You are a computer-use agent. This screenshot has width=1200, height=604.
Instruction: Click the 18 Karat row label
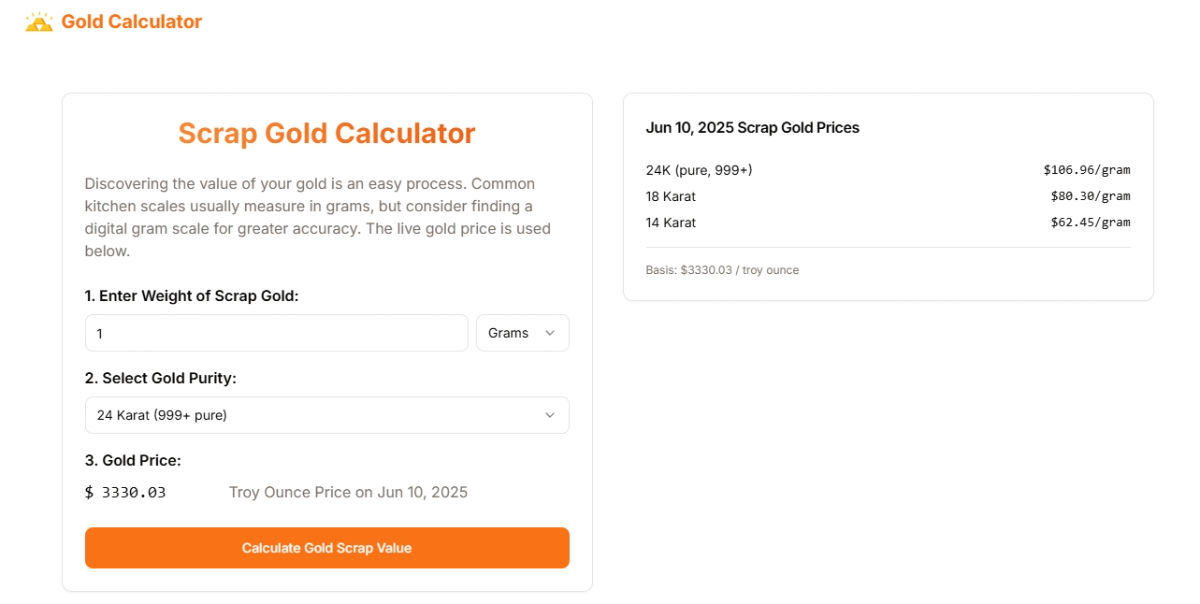(671, 196)
